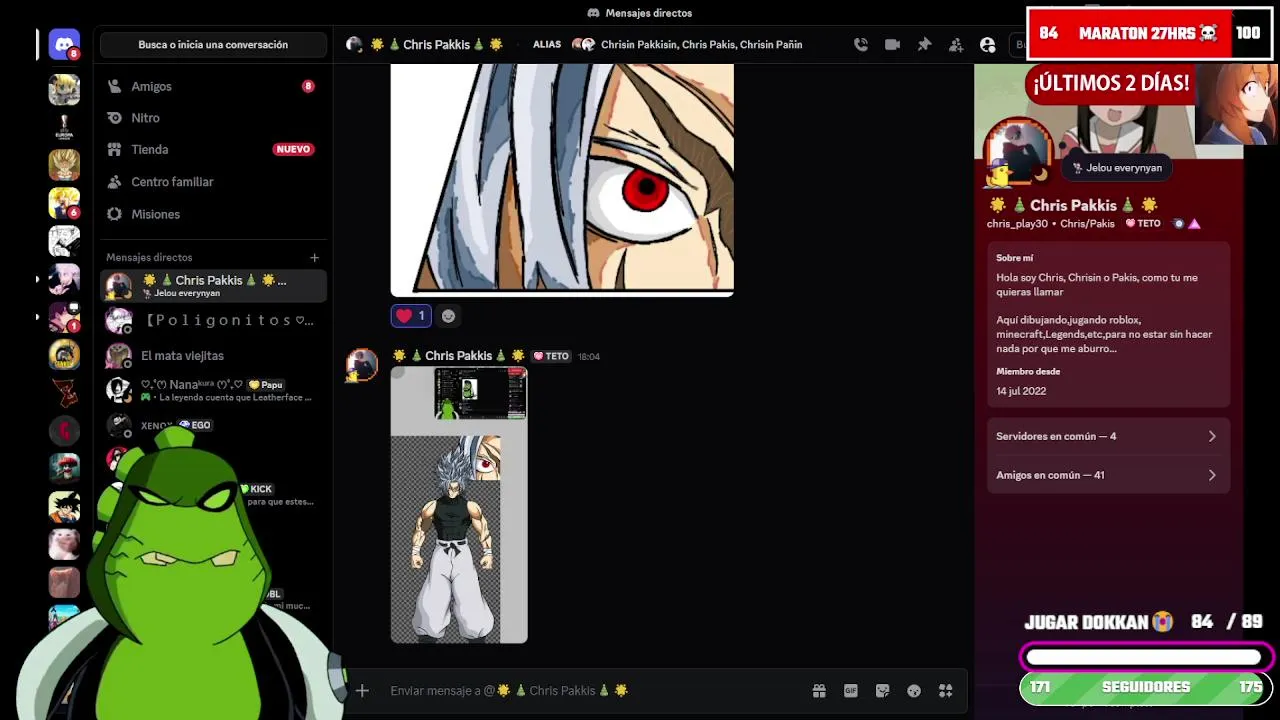Click the TETO tag in profile panel
The image size is (1280, 720).
(x=1143, y=224)
